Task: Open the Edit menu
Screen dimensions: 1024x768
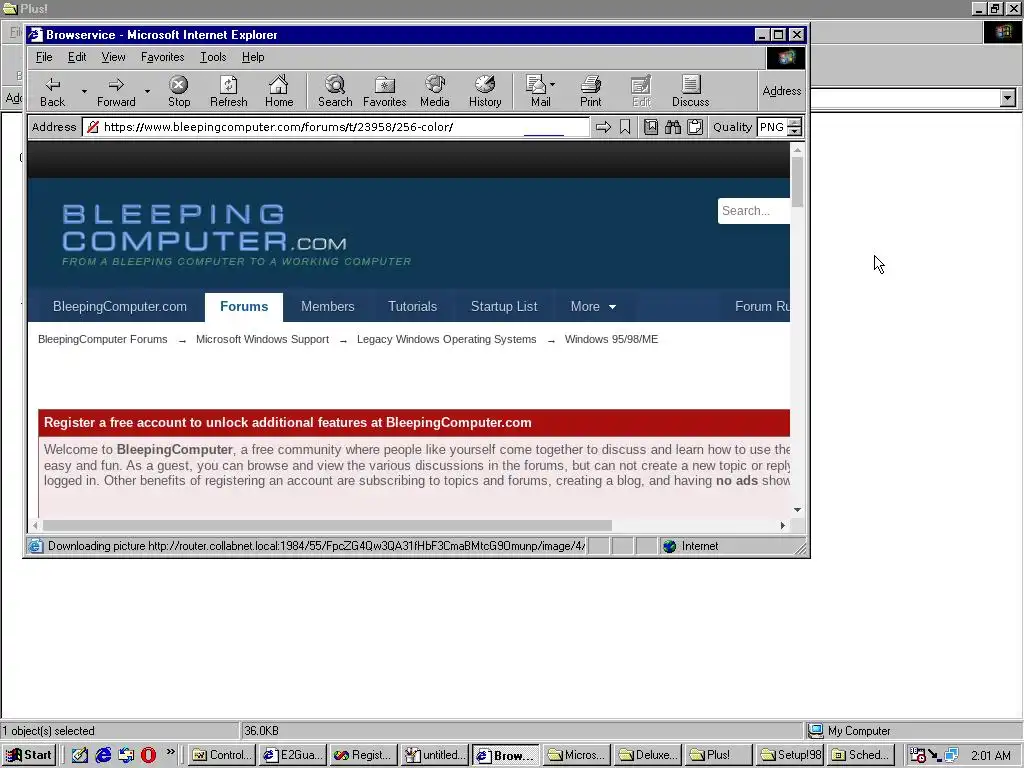Action: tap(76, 57)
